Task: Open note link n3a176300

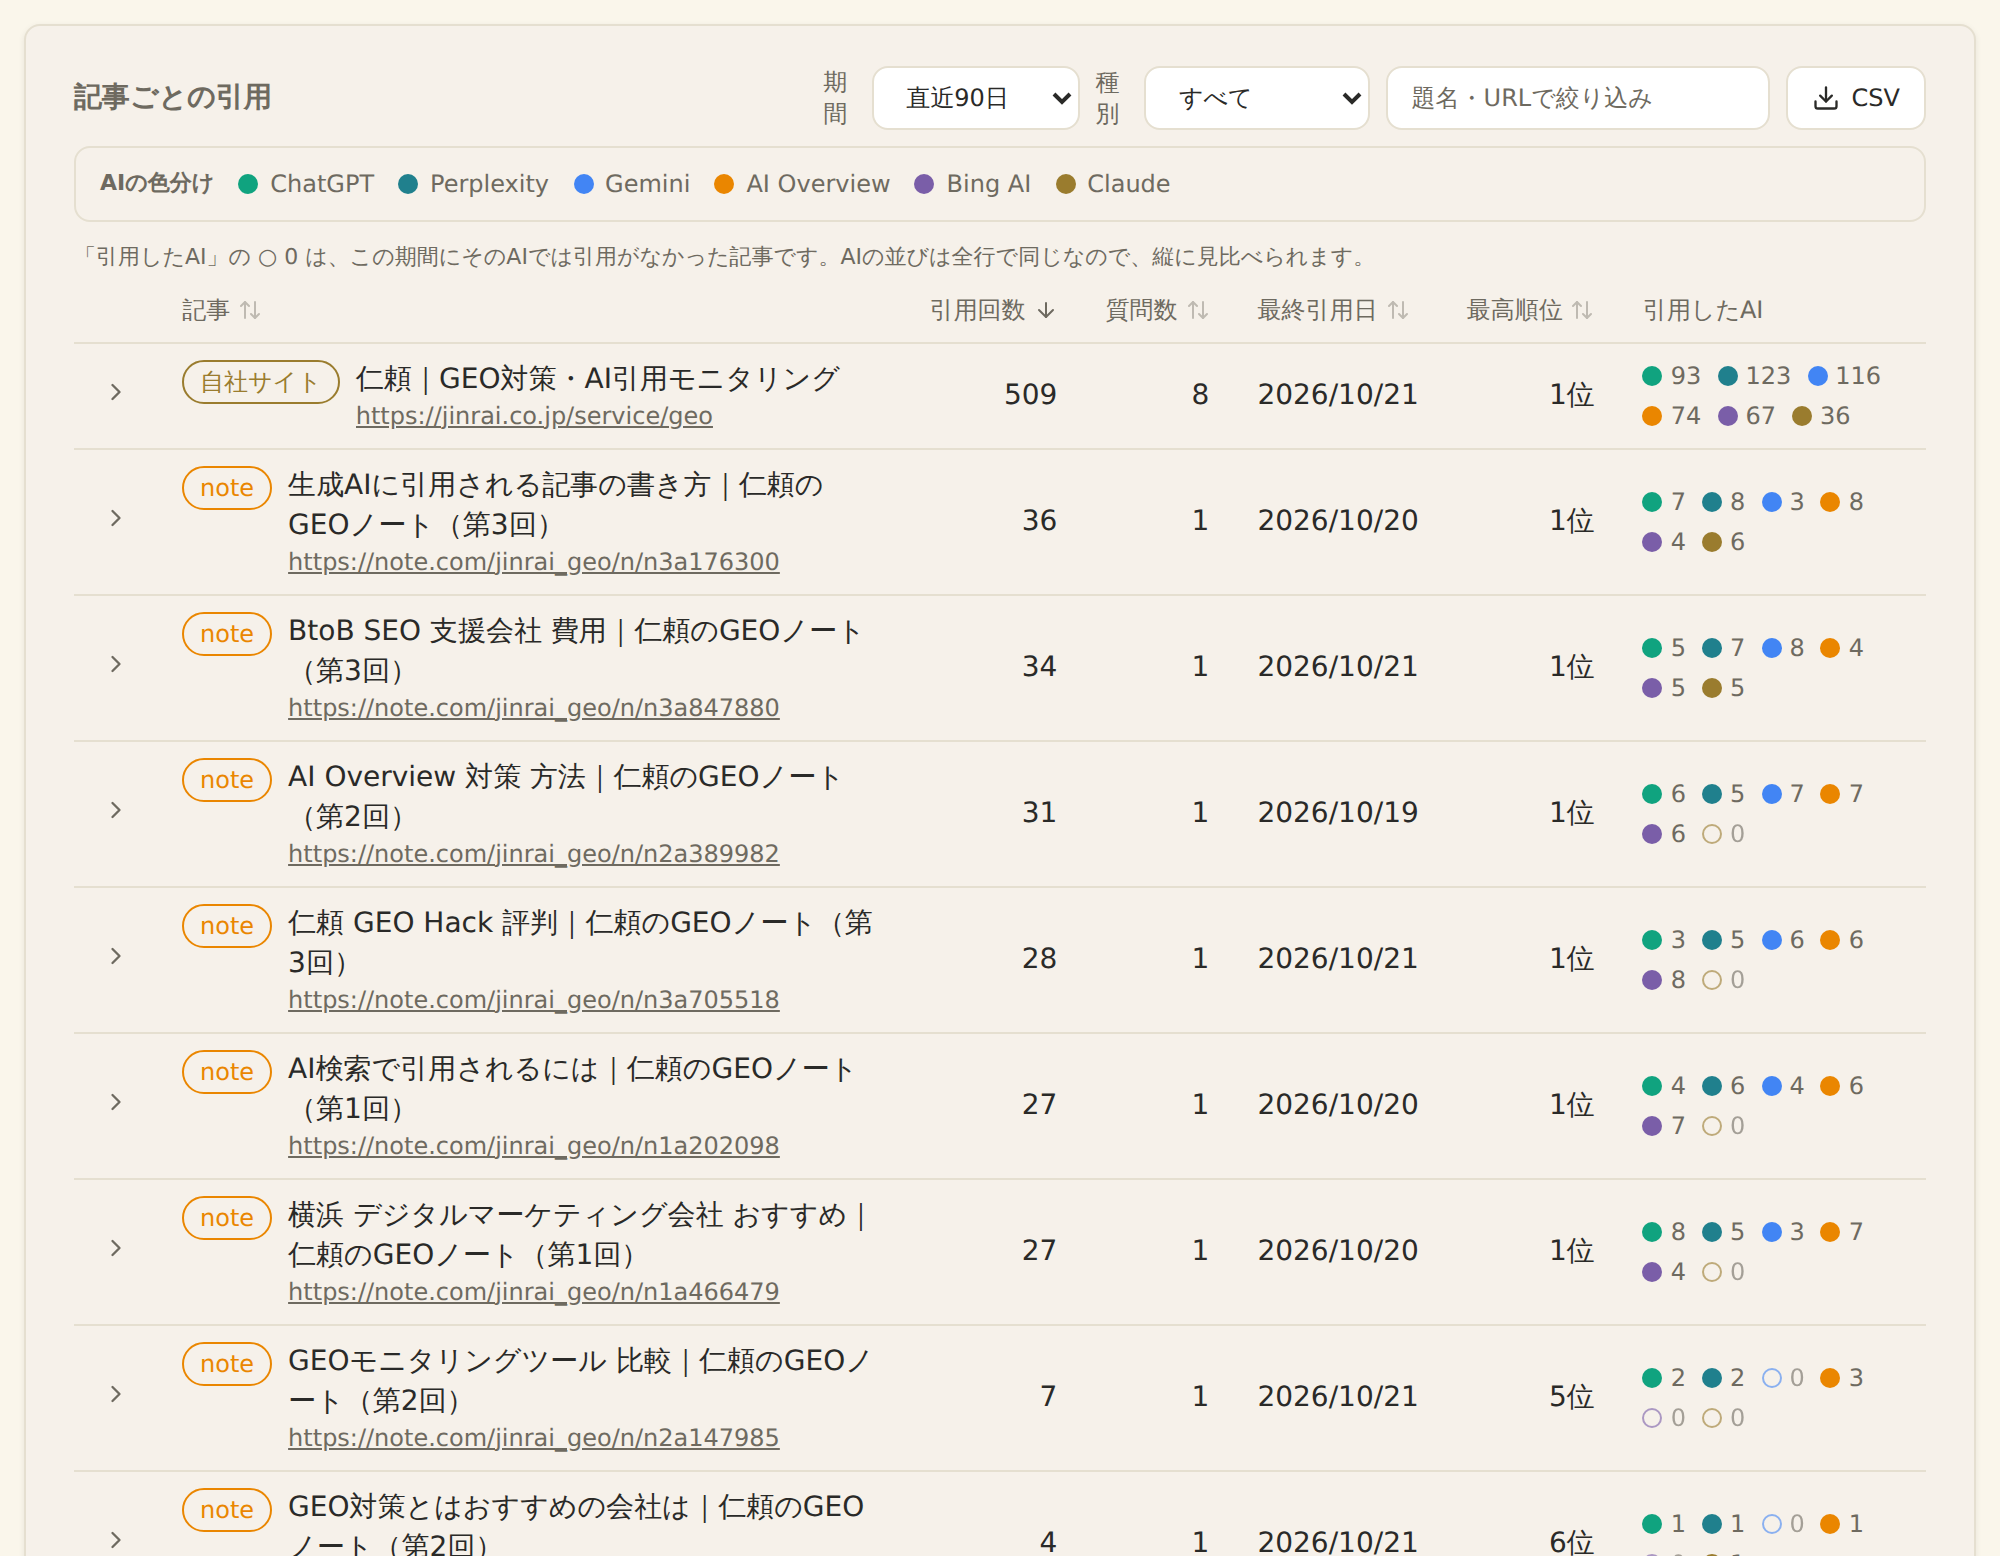Action: (533, 562)
